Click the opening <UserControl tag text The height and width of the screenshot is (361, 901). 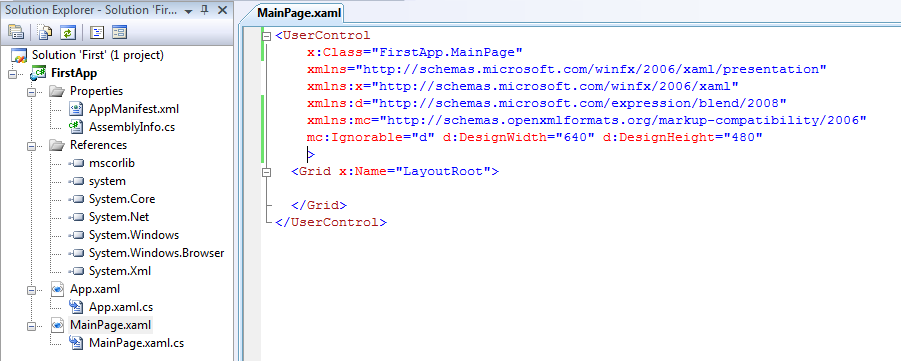323,36
